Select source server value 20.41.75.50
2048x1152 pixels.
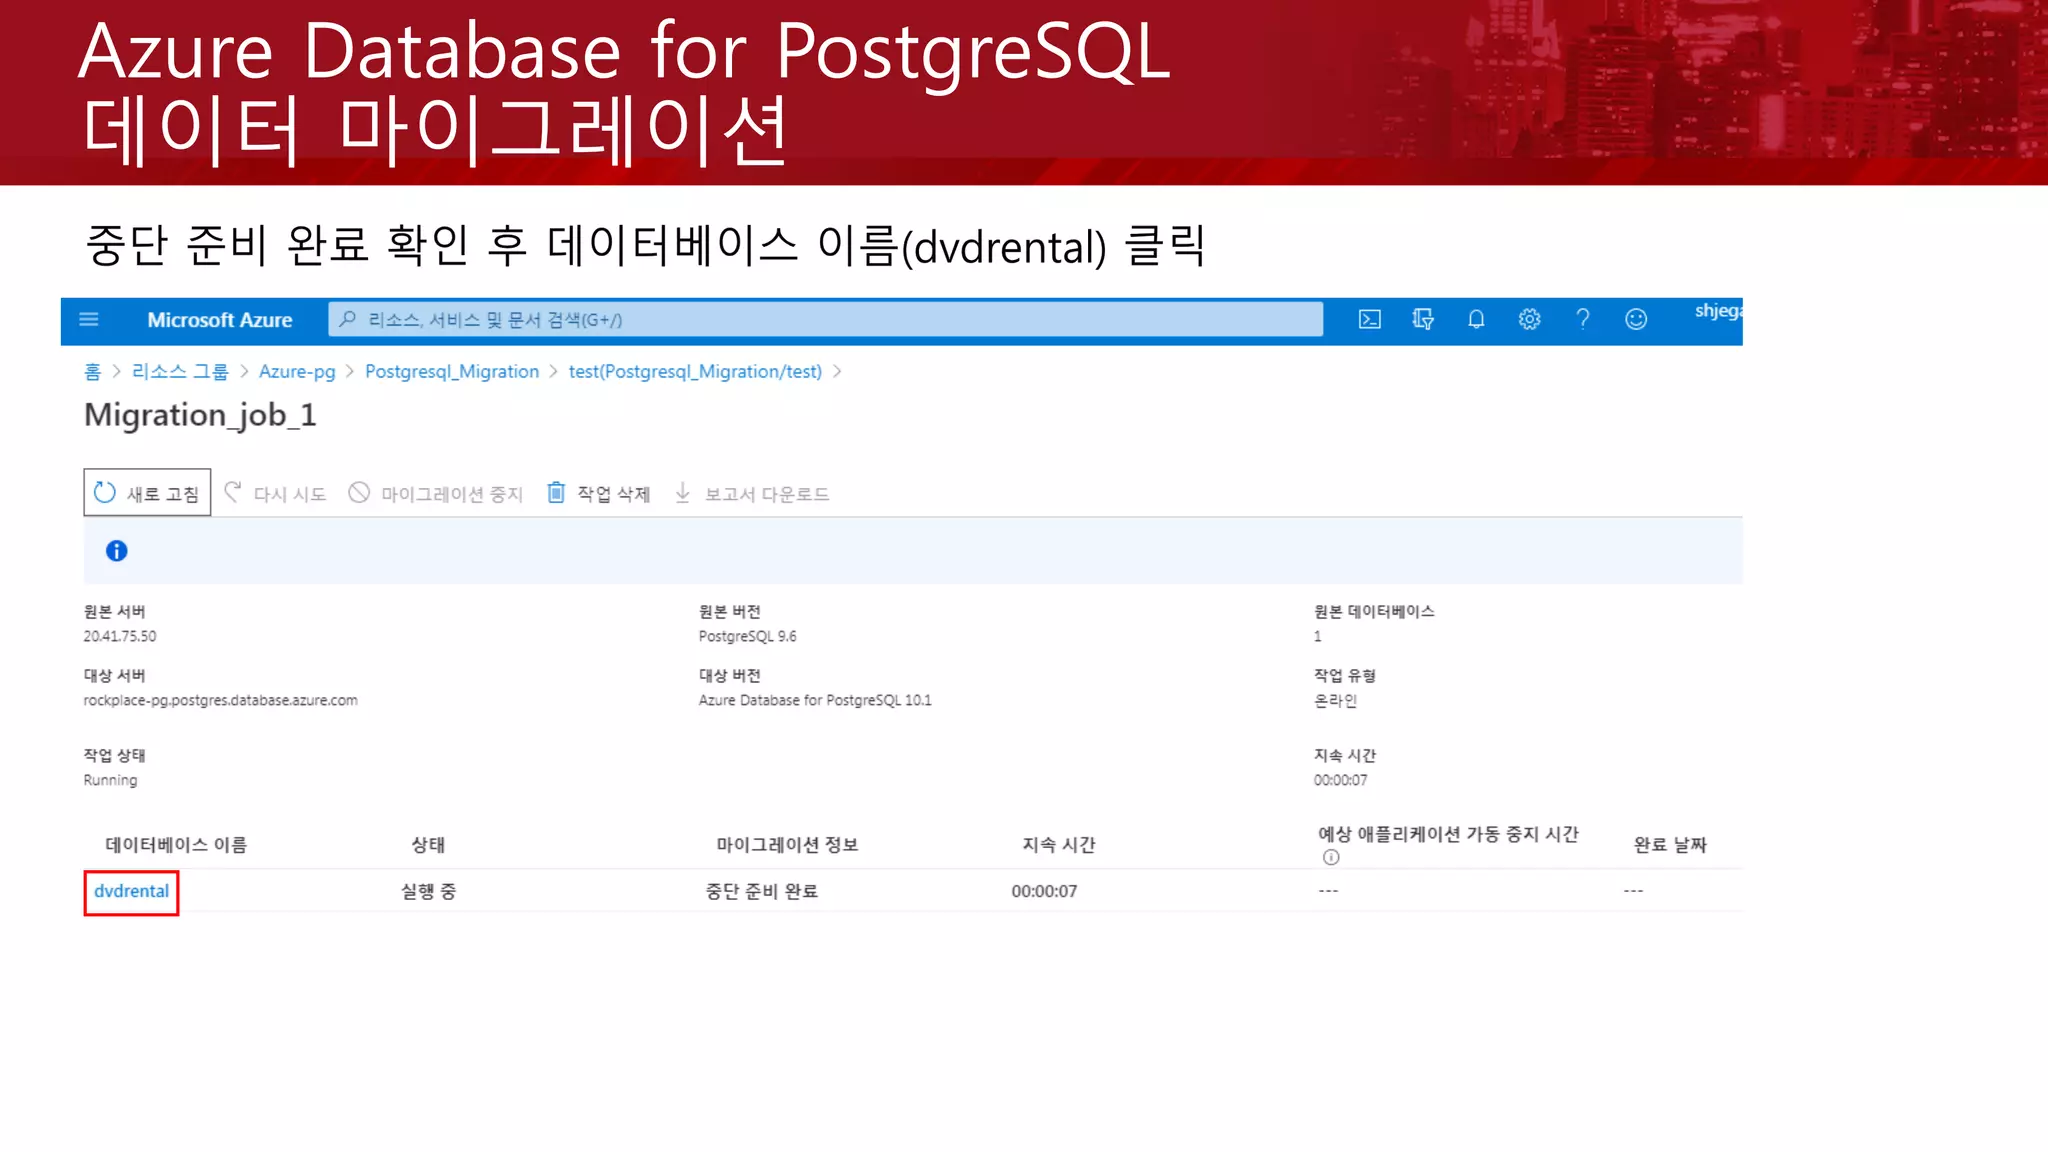pos(120,636)
